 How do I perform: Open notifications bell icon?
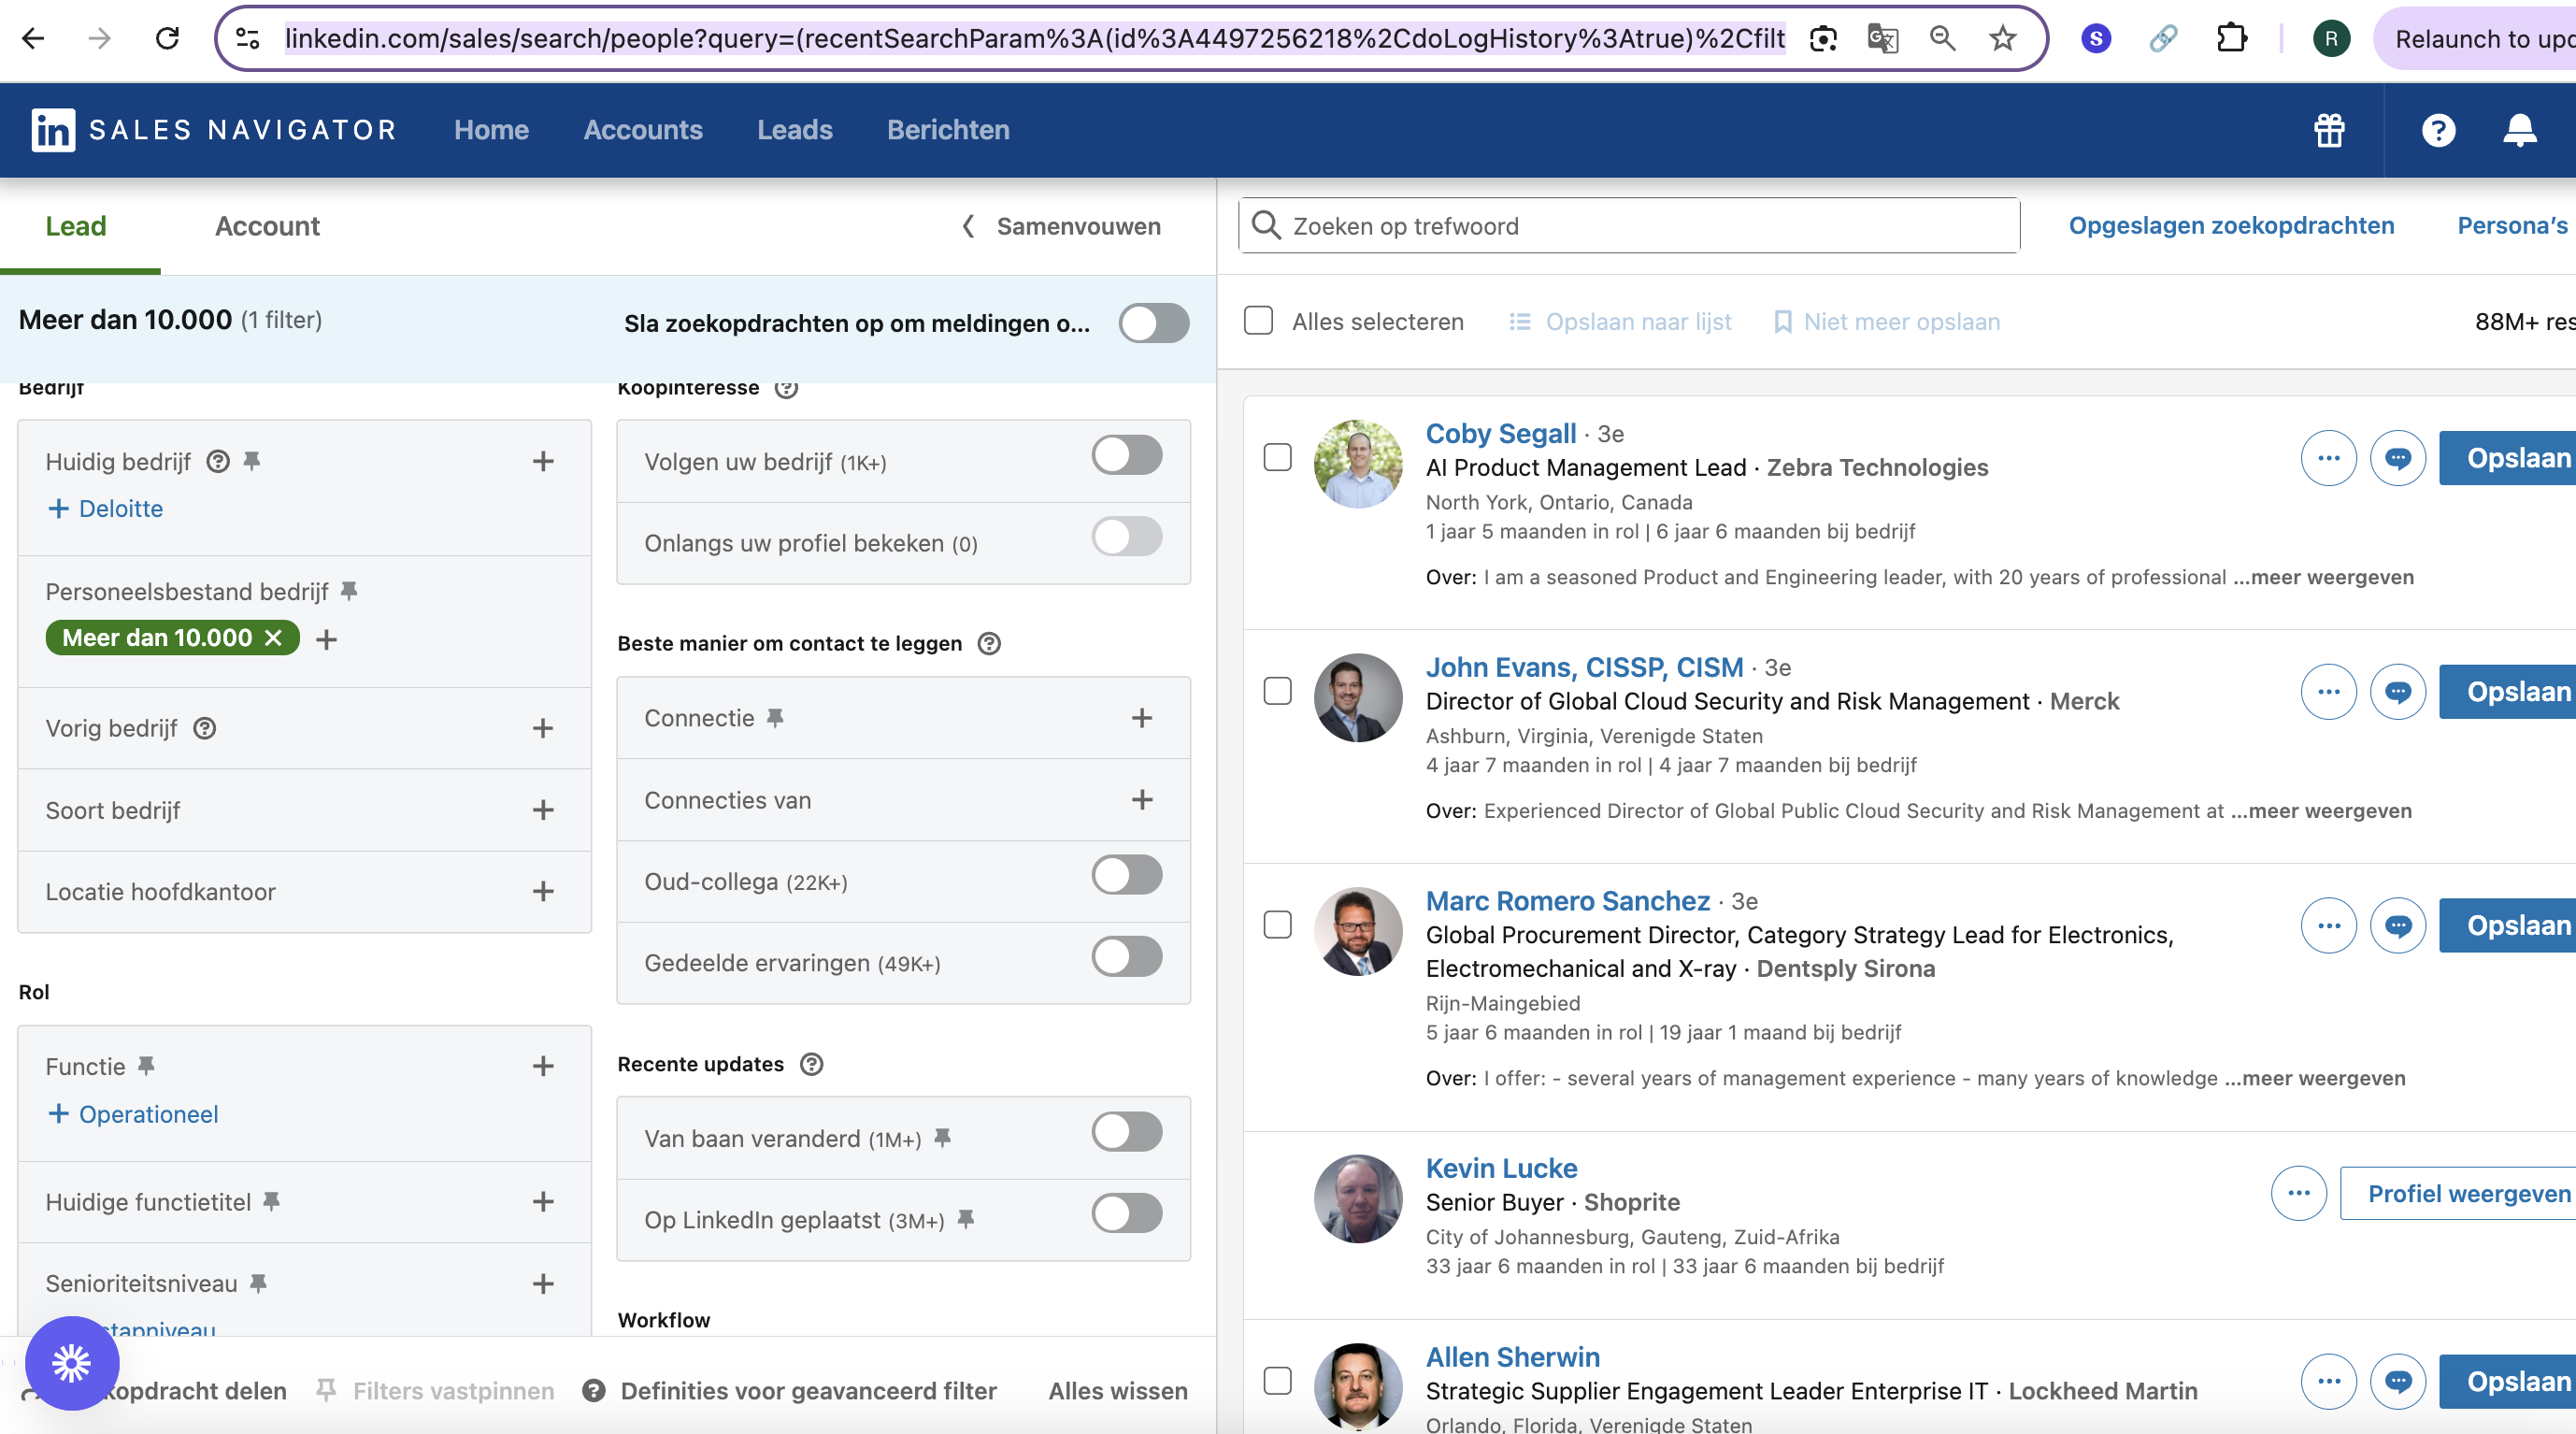pyautogui.click(x=2519, y=130)
